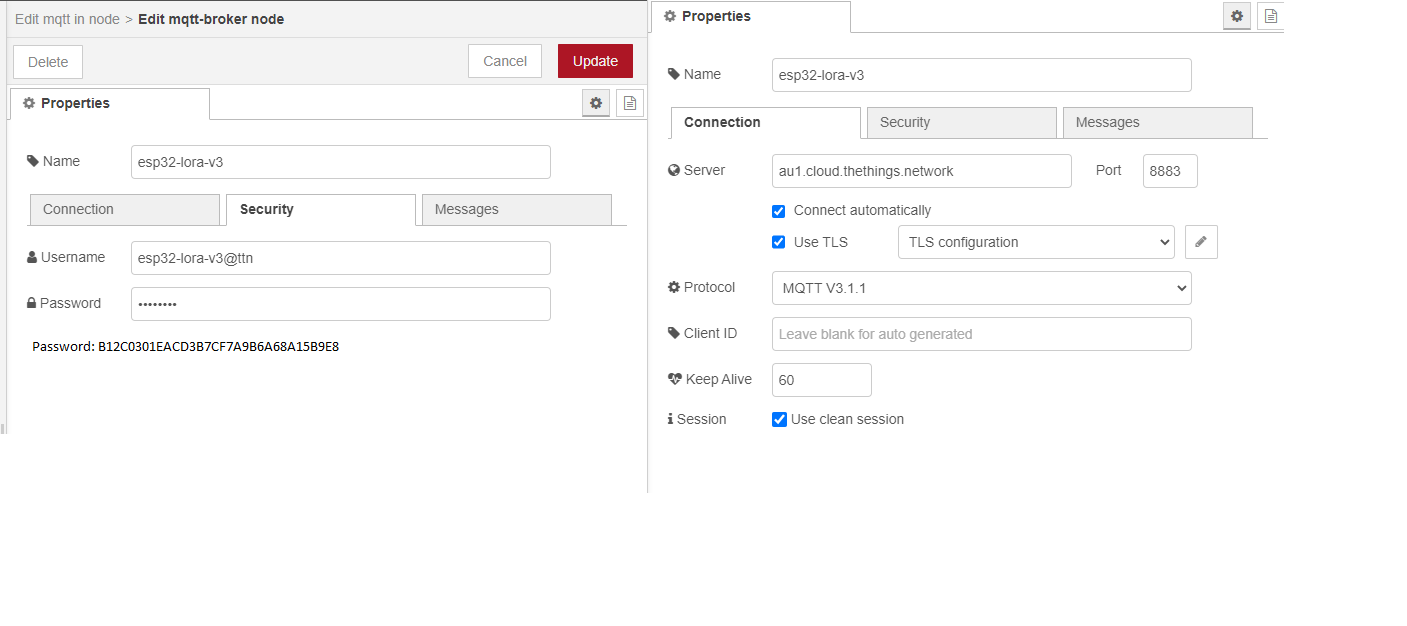
Task: Click the Client ID input field
Action: [981, 334]
